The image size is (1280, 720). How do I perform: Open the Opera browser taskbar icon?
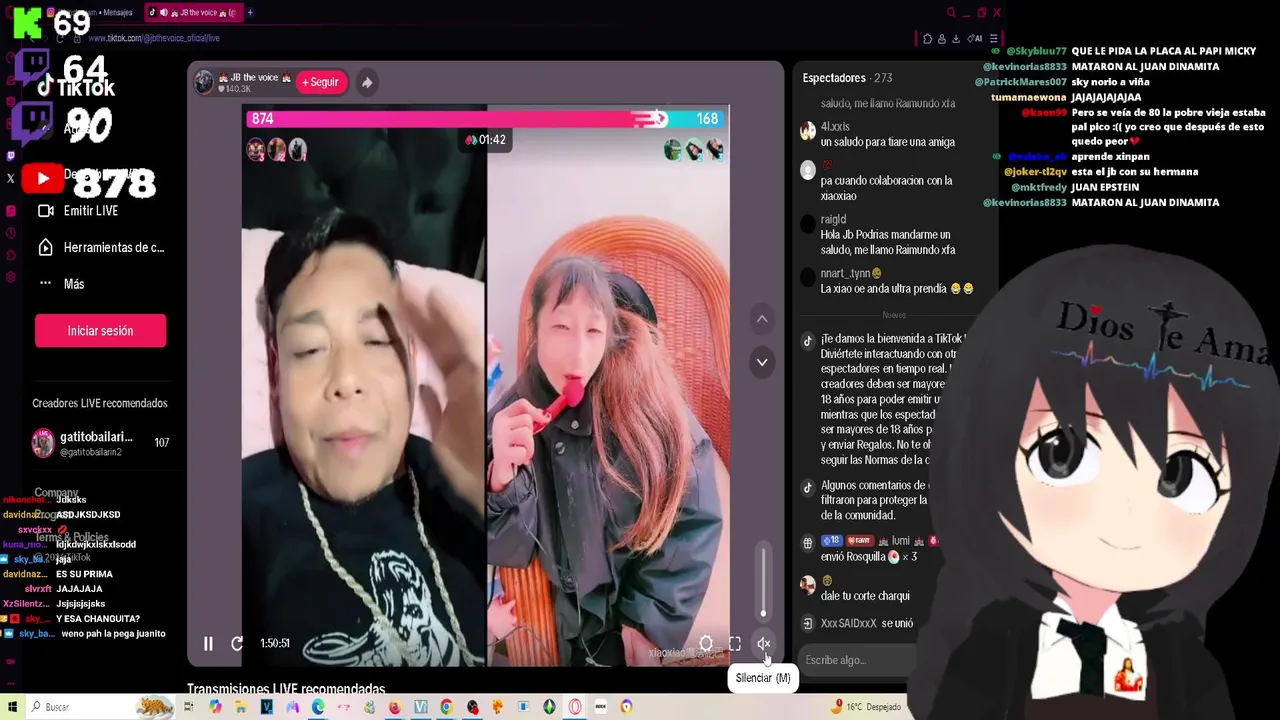click(575, 707)
